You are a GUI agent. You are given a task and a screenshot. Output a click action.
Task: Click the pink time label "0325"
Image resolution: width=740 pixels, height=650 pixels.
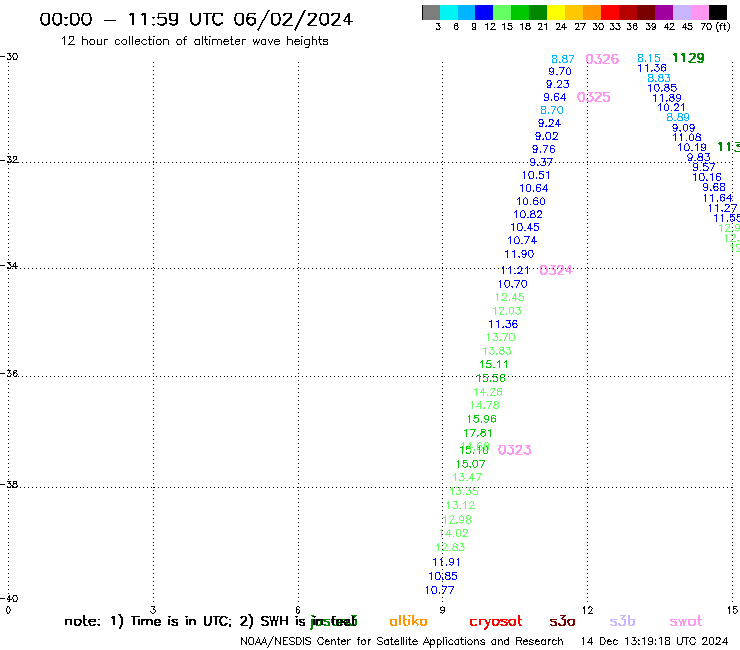(x=594, y=97)
